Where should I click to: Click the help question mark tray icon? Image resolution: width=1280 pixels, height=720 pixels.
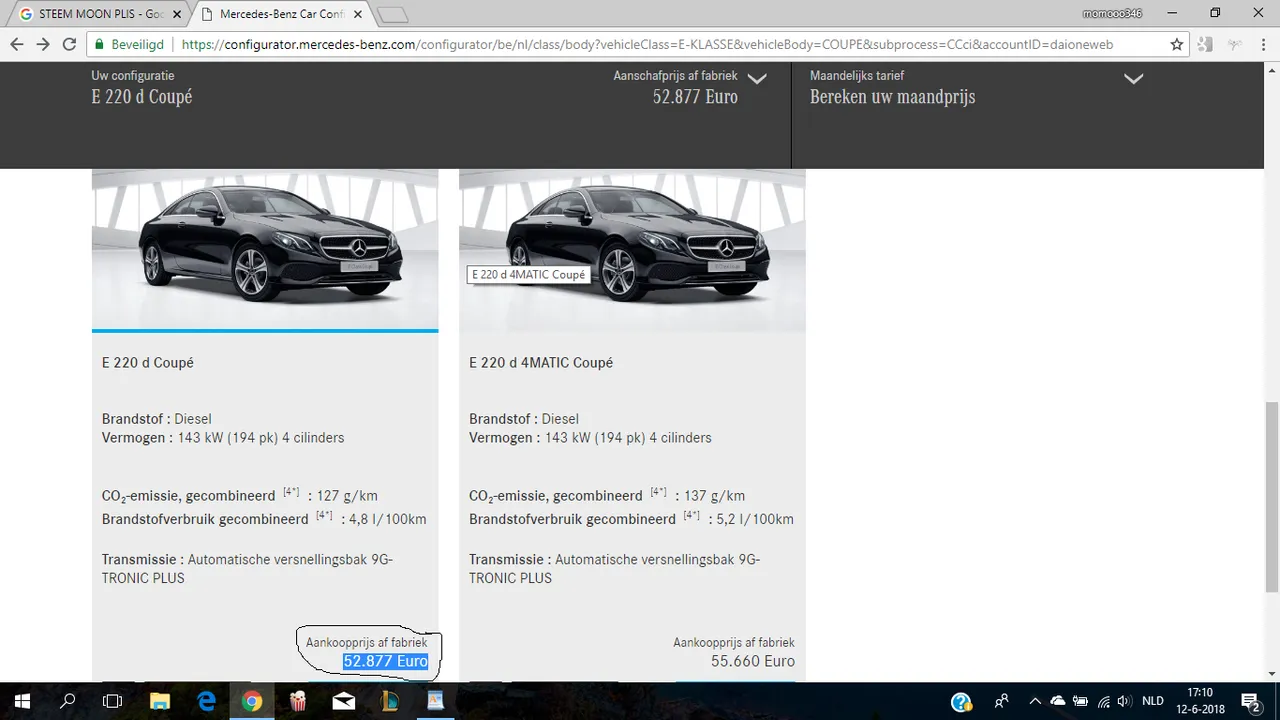961,702
